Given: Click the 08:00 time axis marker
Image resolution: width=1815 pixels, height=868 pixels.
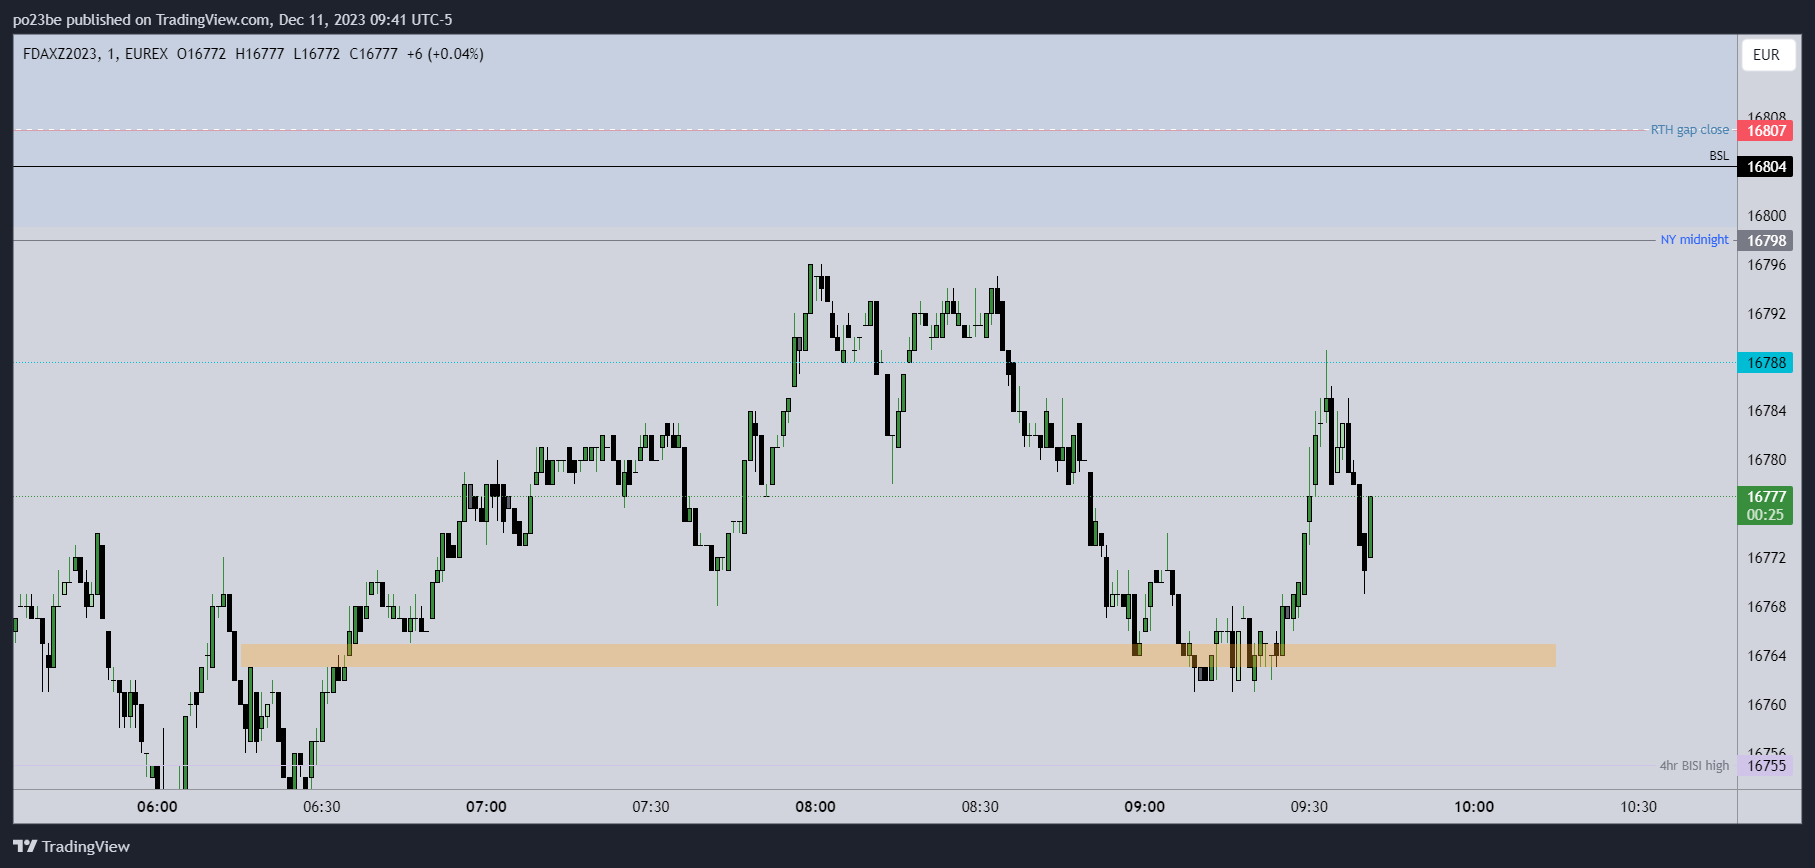Looking at the screenshot, I should 815,807.
